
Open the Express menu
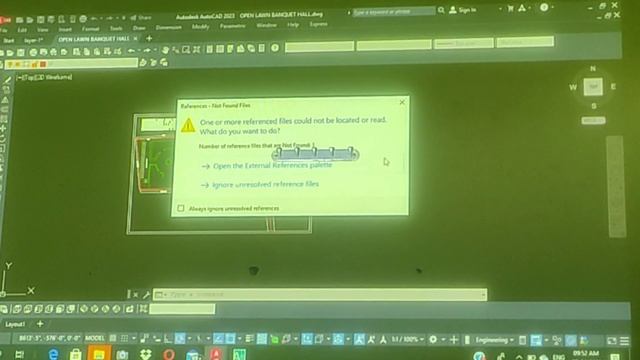(318, 24)
